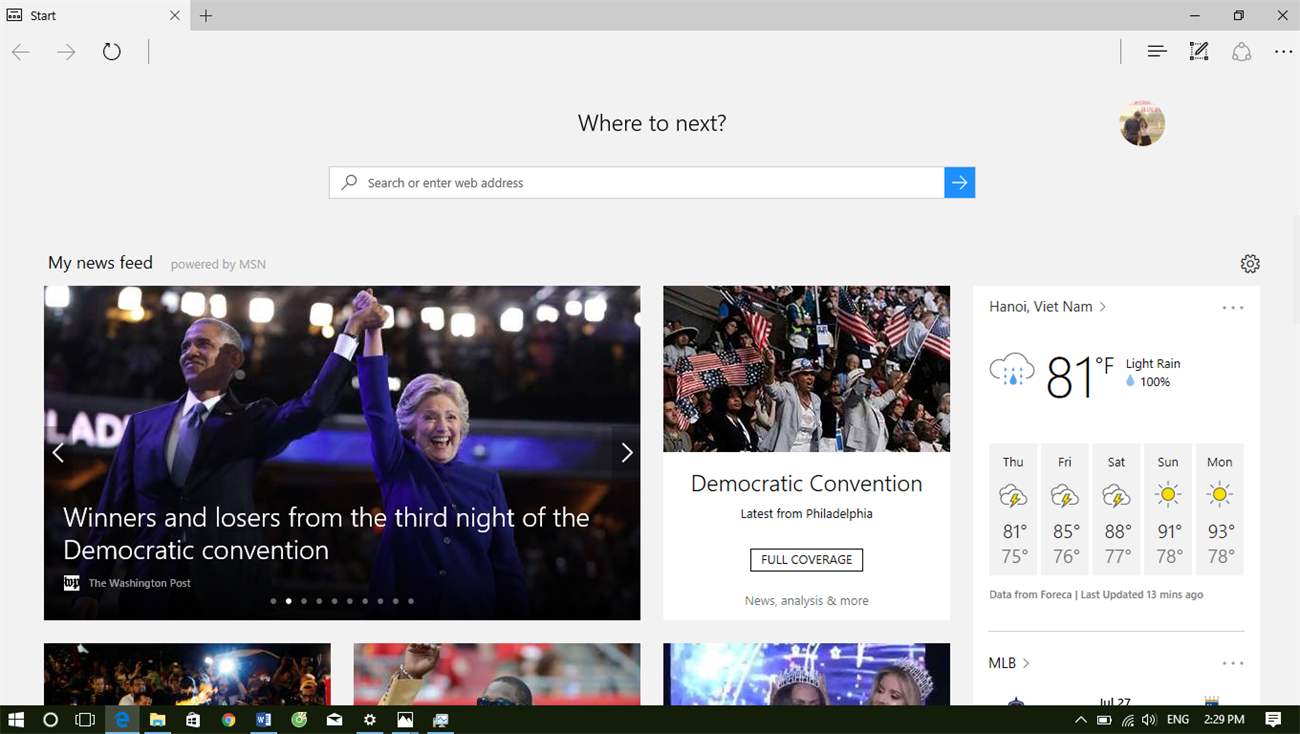1300x734 pixels.
Task: Open the MLB card options menu
Action: [1233, 664]
